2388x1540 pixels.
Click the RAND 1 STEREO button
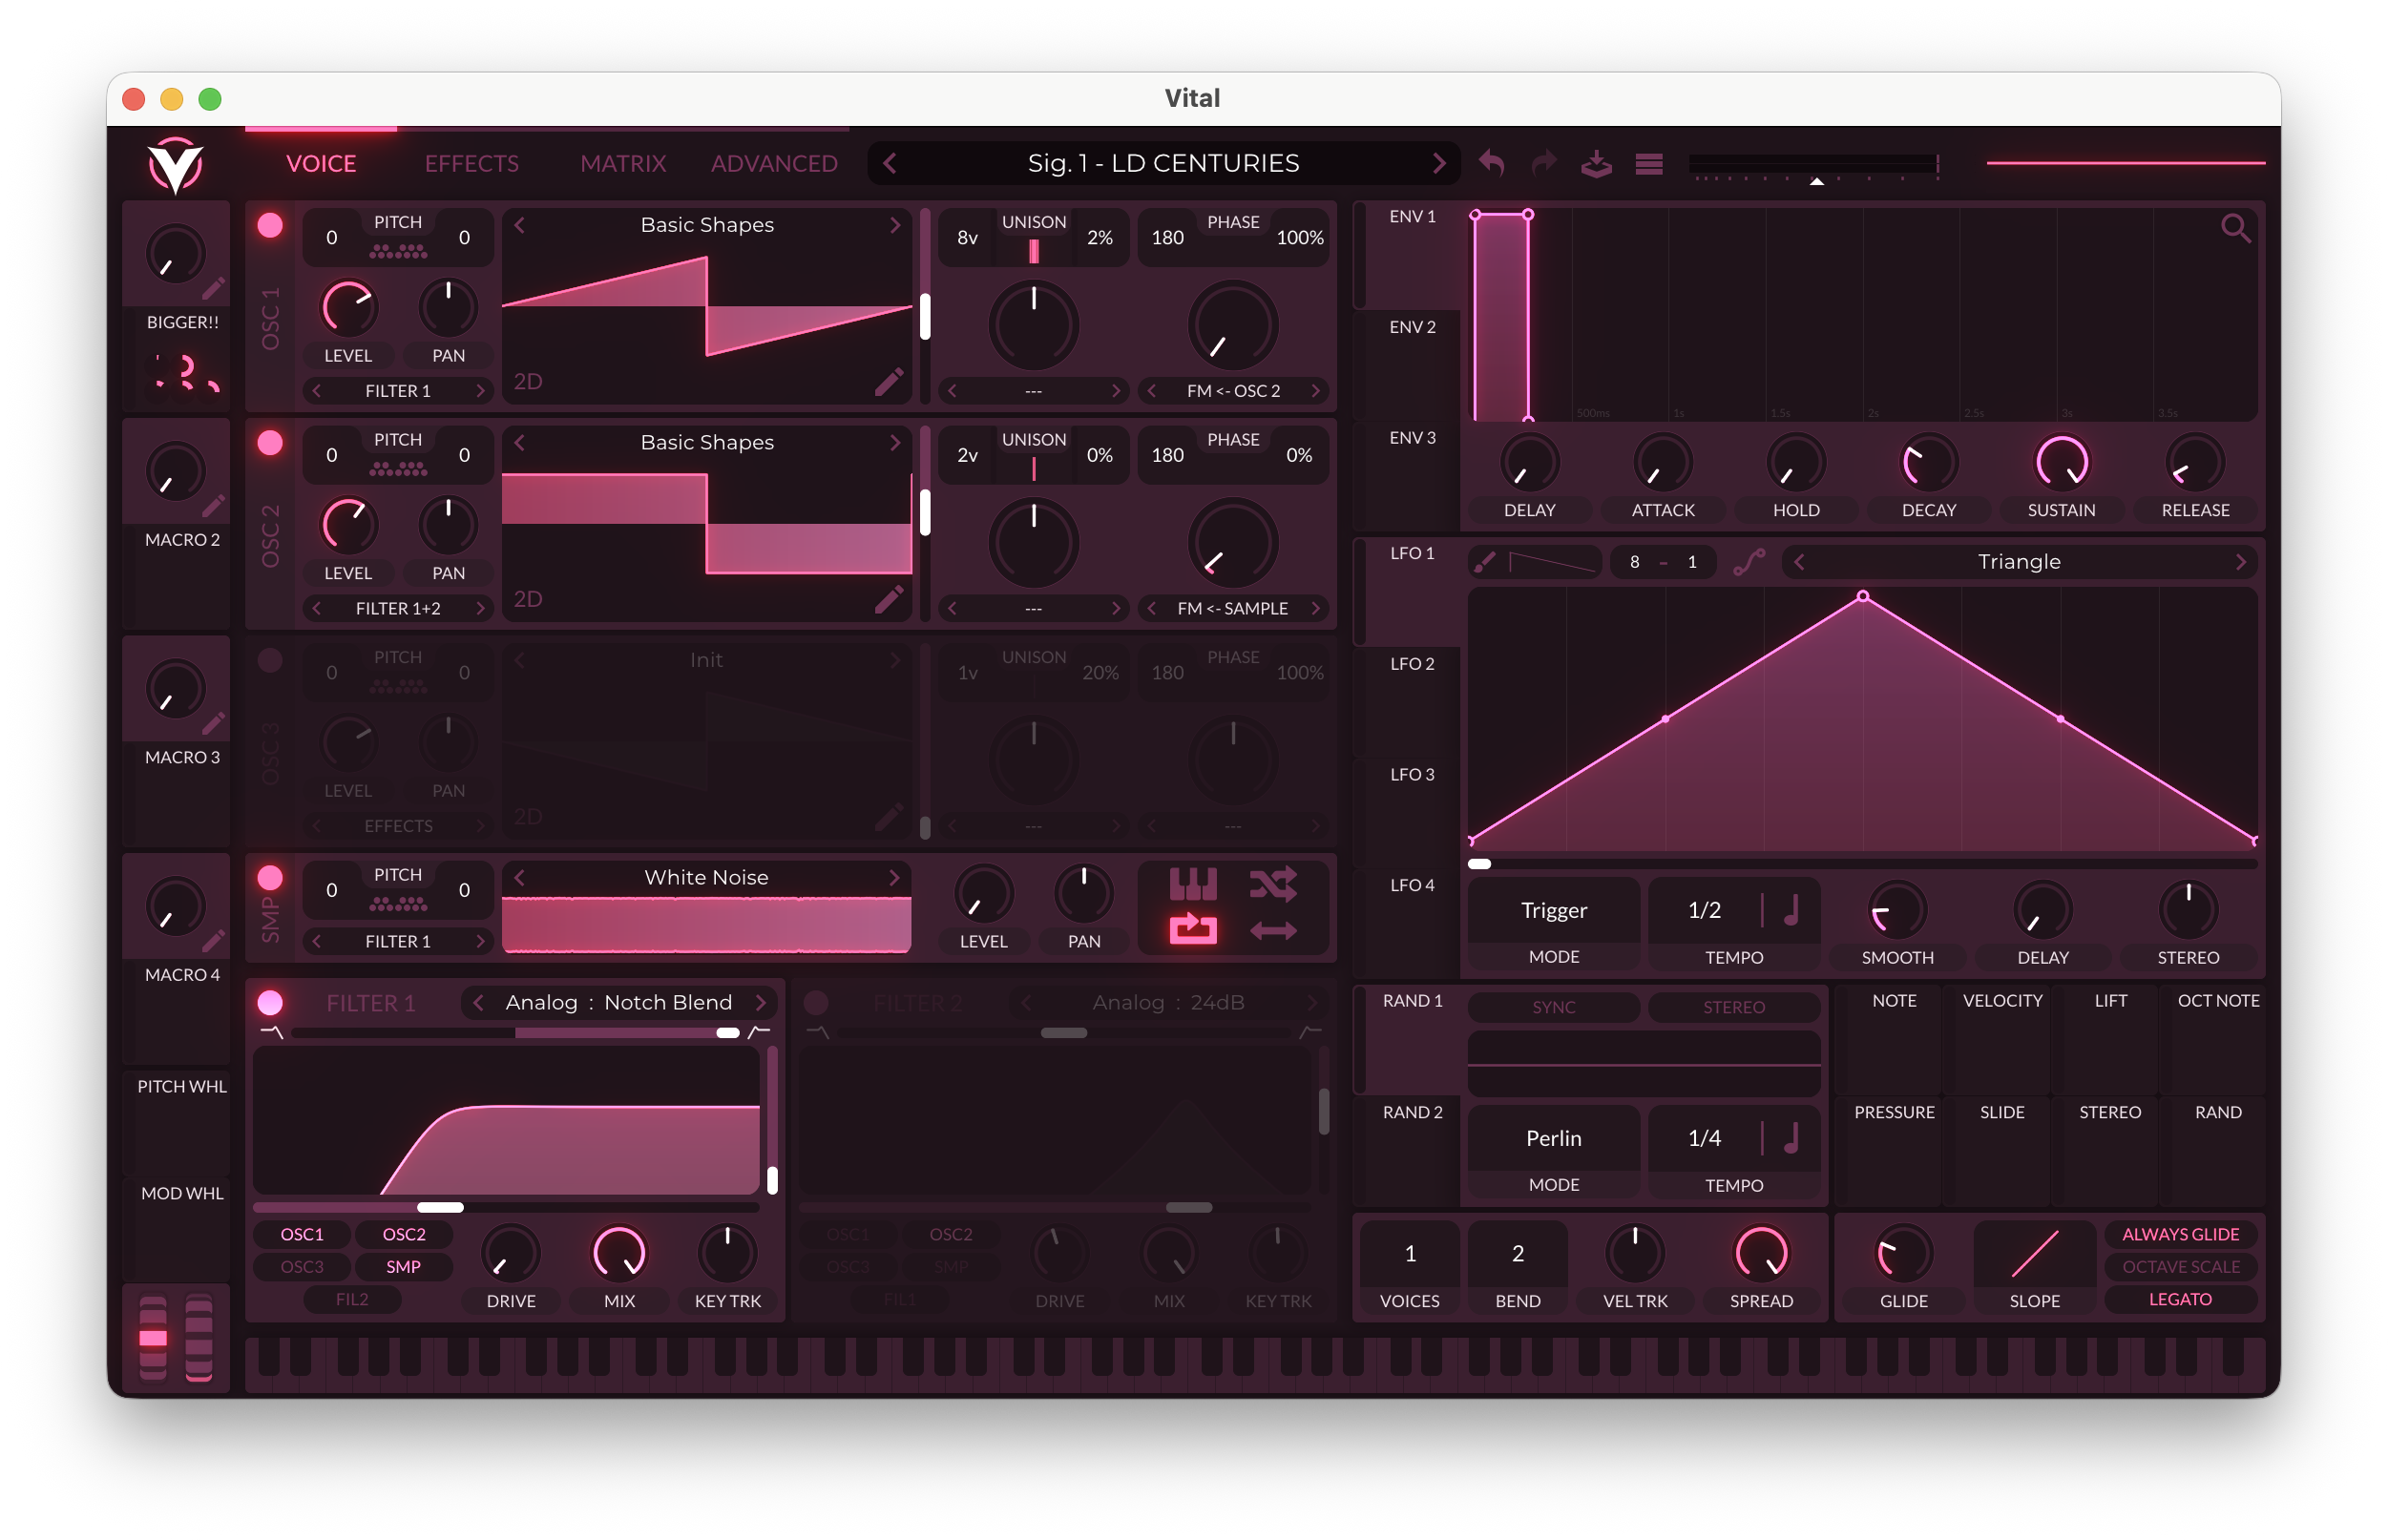1733,1007
